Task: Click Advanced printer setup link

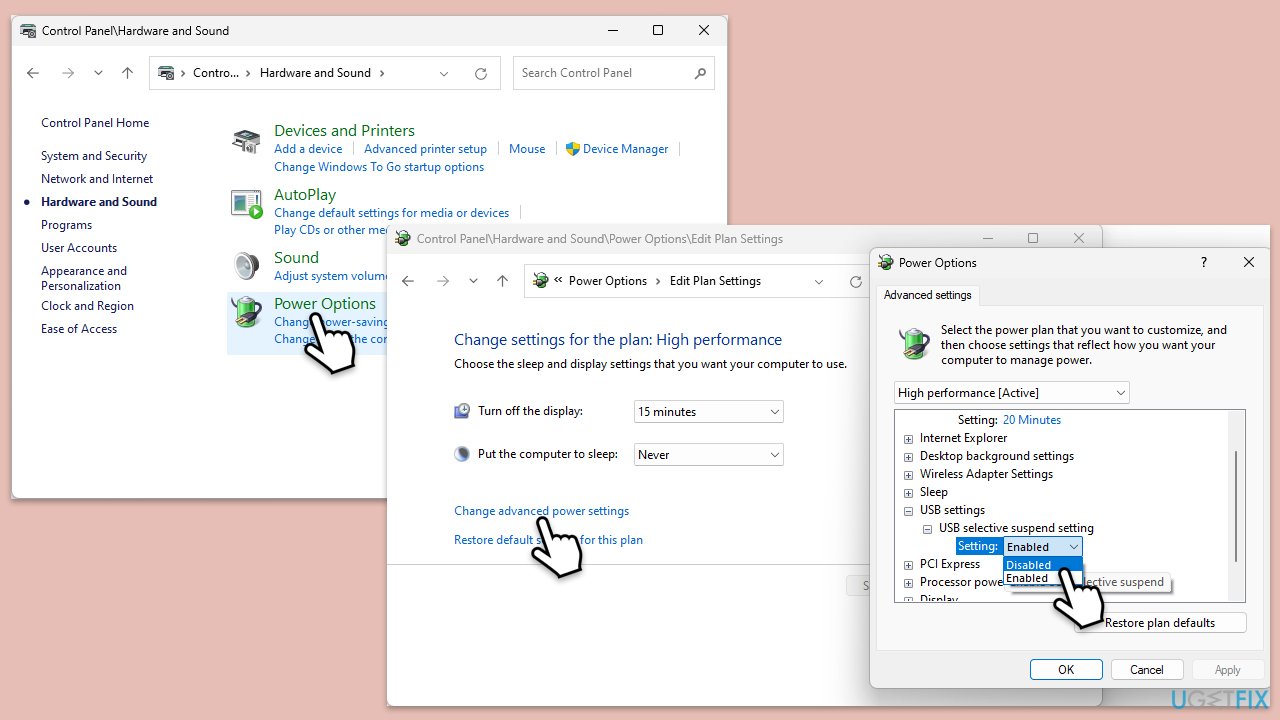Action: 425,149
